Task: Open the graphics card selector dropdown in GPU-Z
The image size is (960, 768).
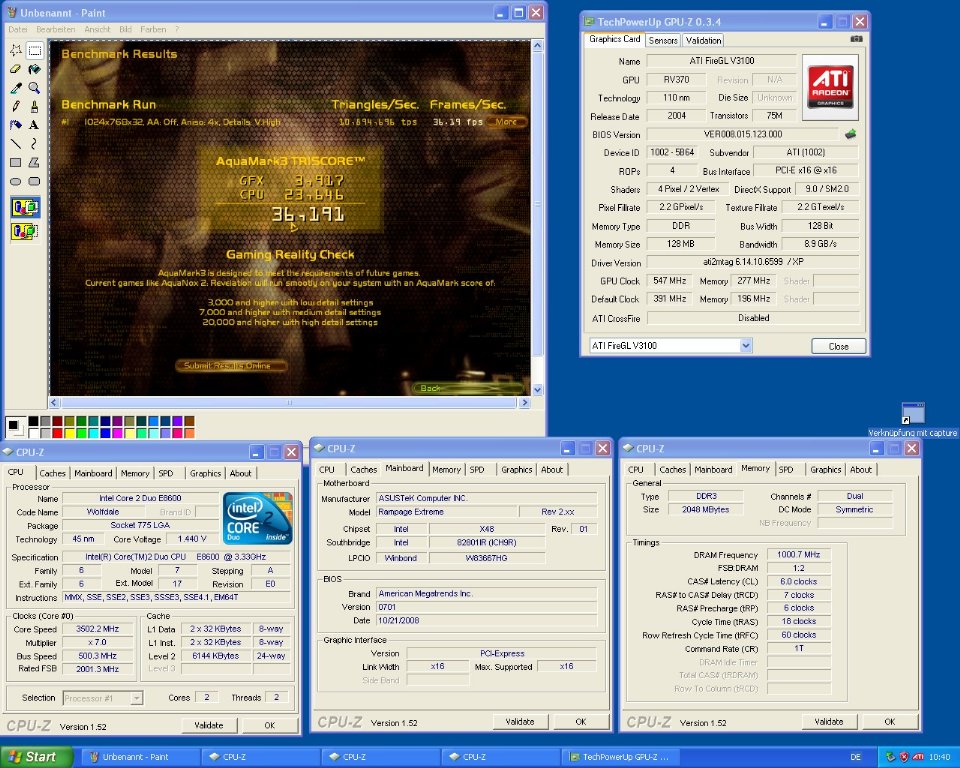Action: (x=746, y=345)
